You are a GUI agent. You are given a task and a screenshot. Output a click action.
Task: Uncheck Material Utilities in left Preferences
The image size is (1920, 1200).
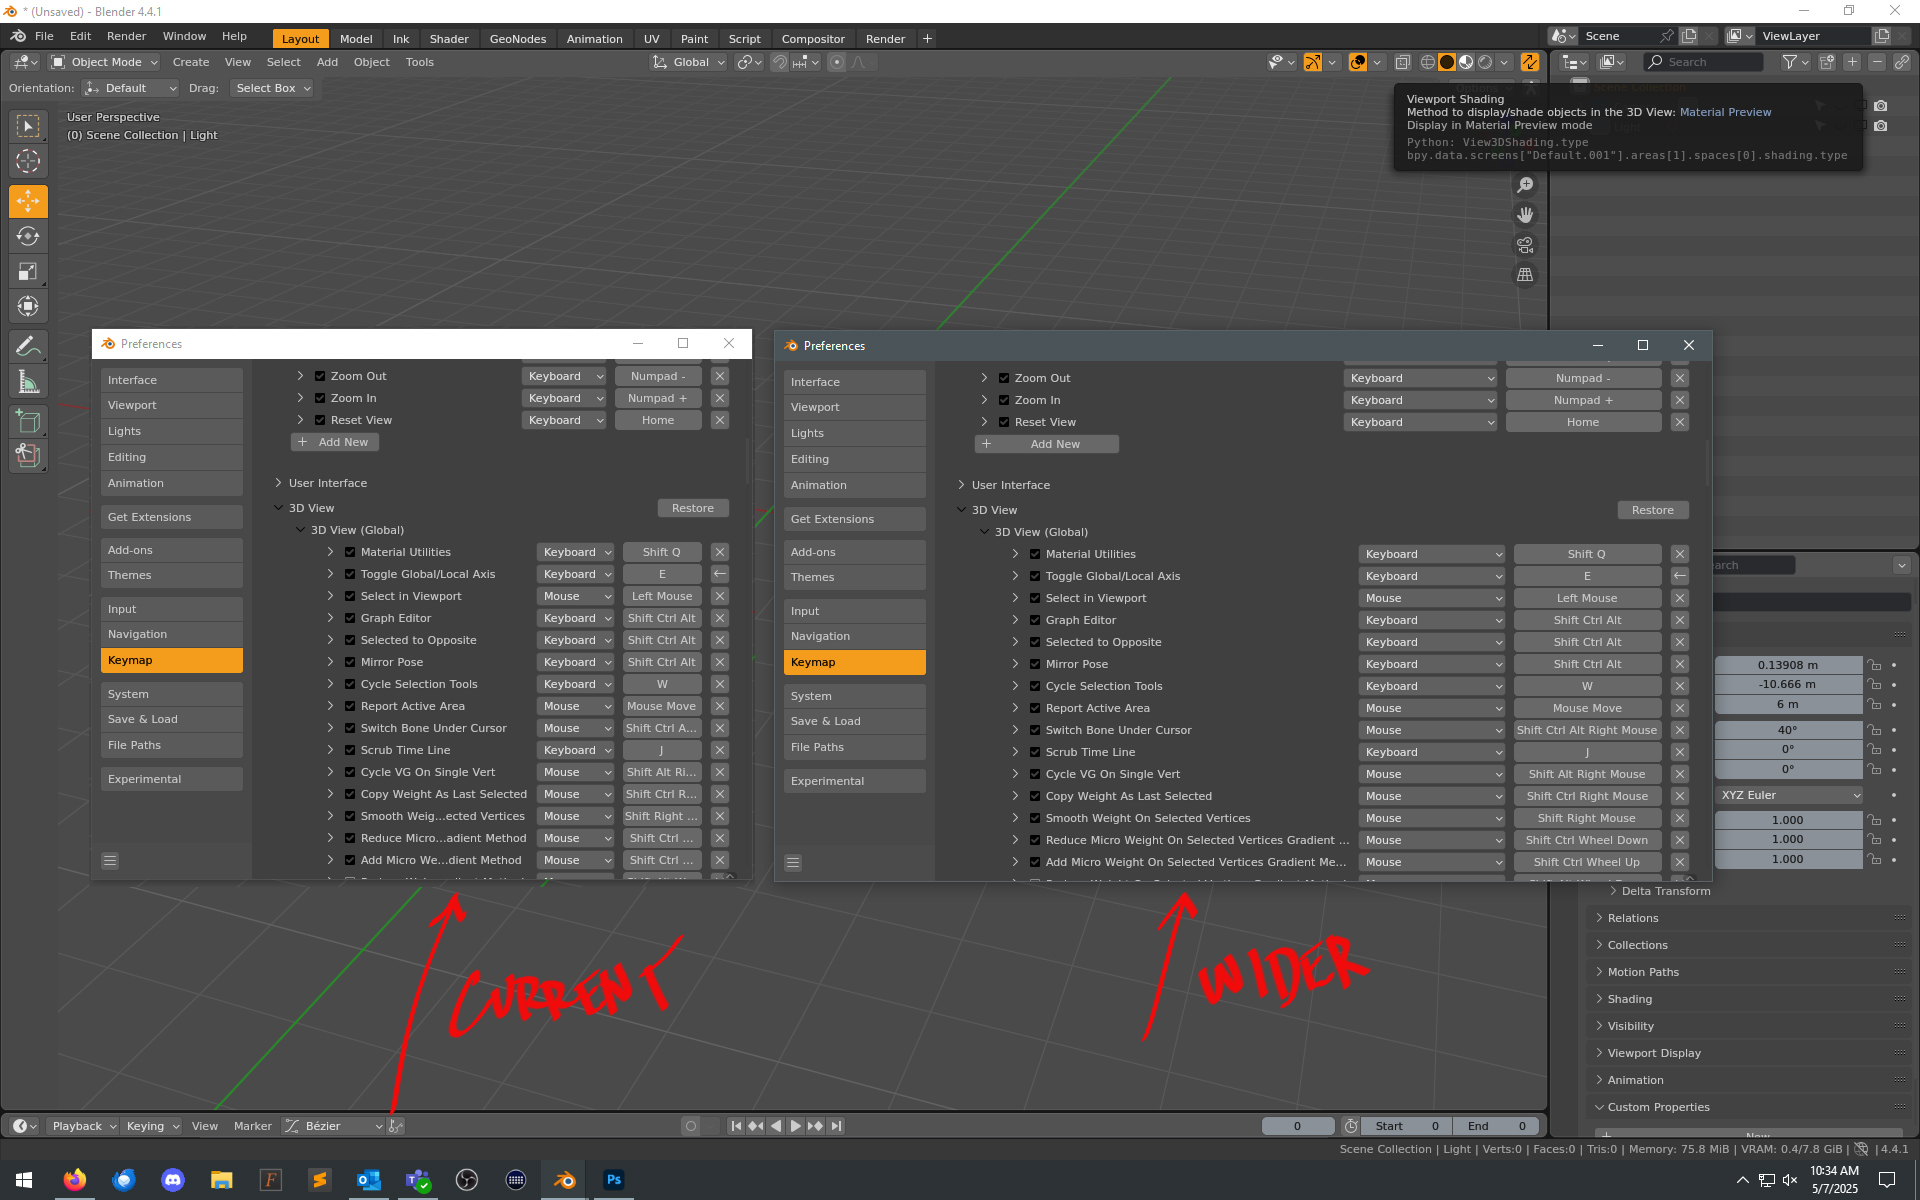tap(350, 552)
